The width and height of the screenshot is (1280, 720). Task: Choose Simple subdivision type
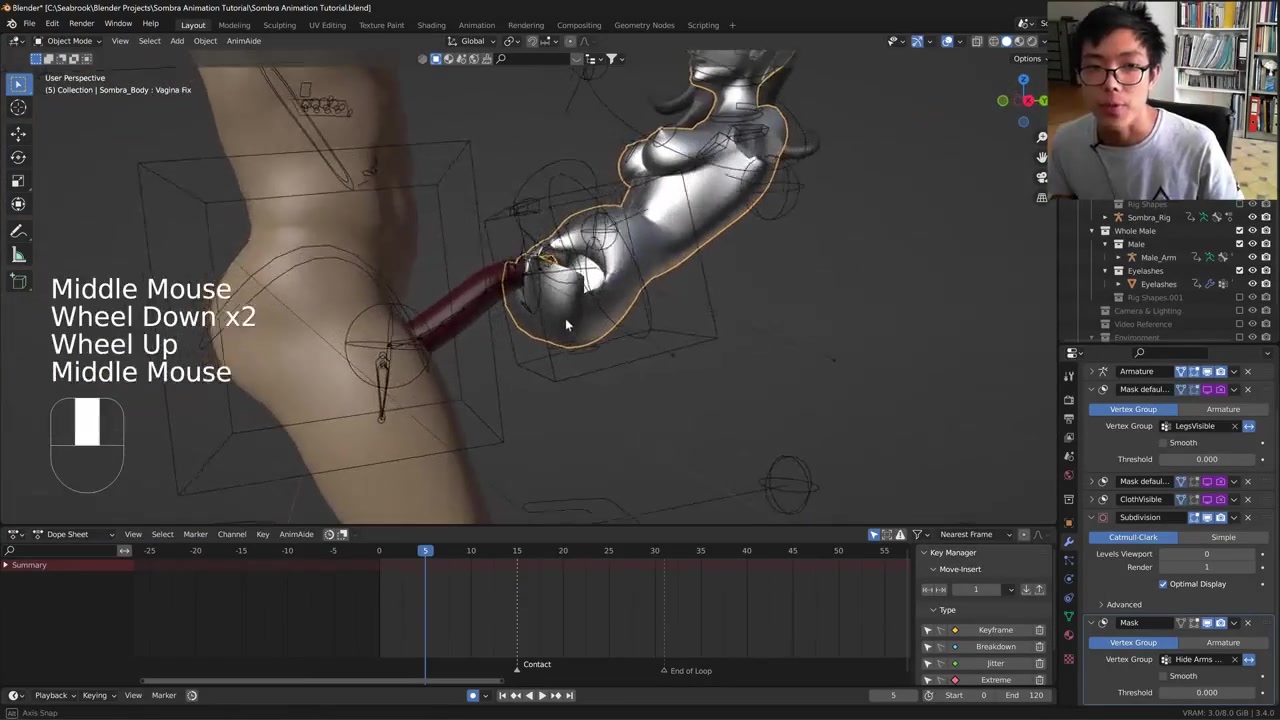pos(1223,537)
